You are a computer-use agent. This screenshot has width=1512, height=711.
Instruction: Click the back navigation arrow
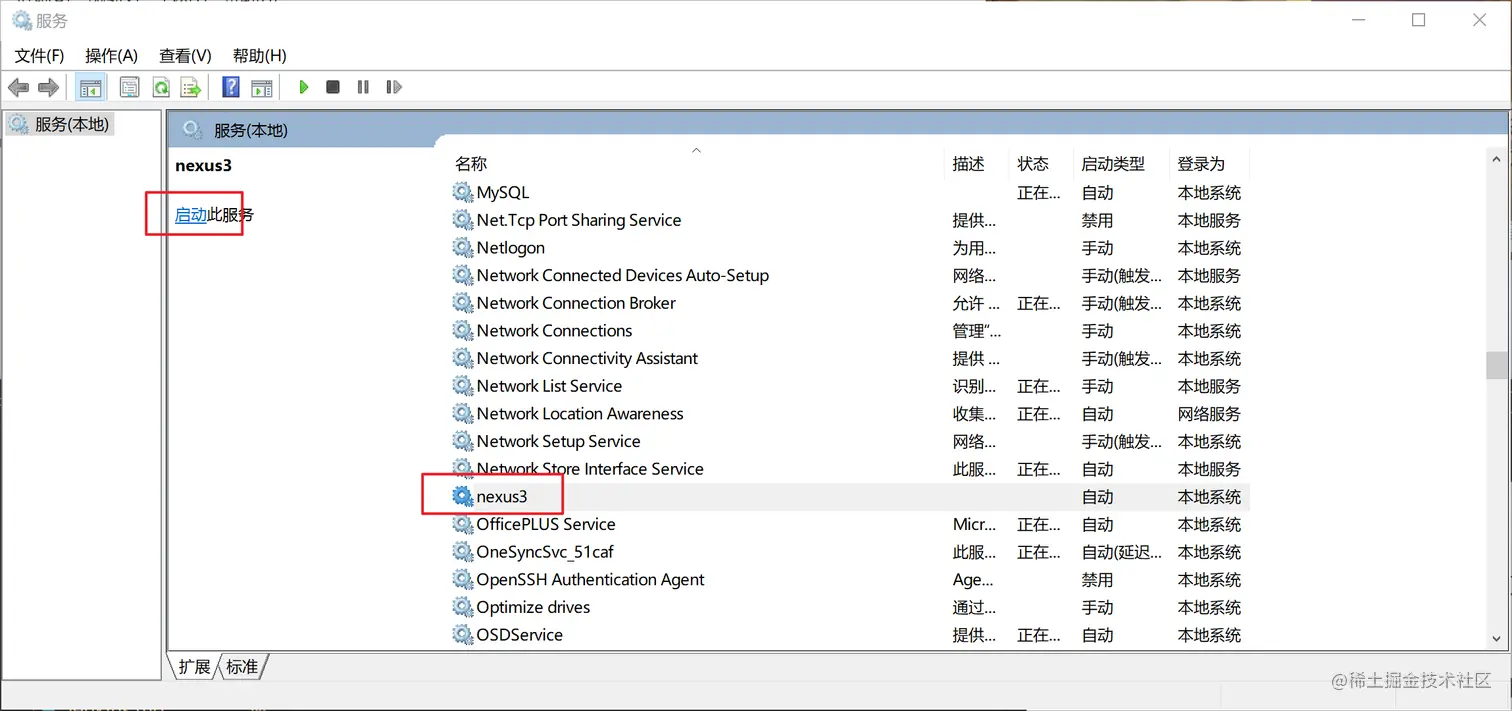point(18,87)
